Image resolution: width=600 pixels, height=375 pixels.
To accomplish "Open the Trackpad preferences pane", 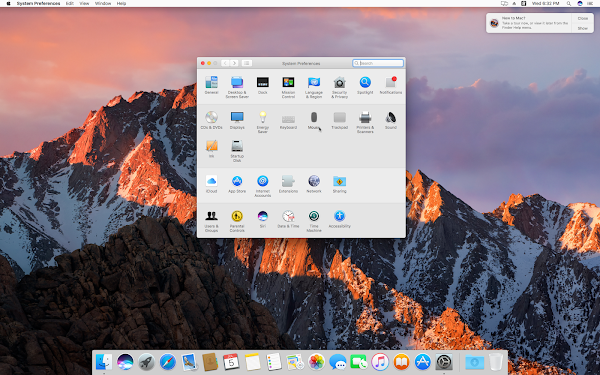I will [x=339, y=120].
